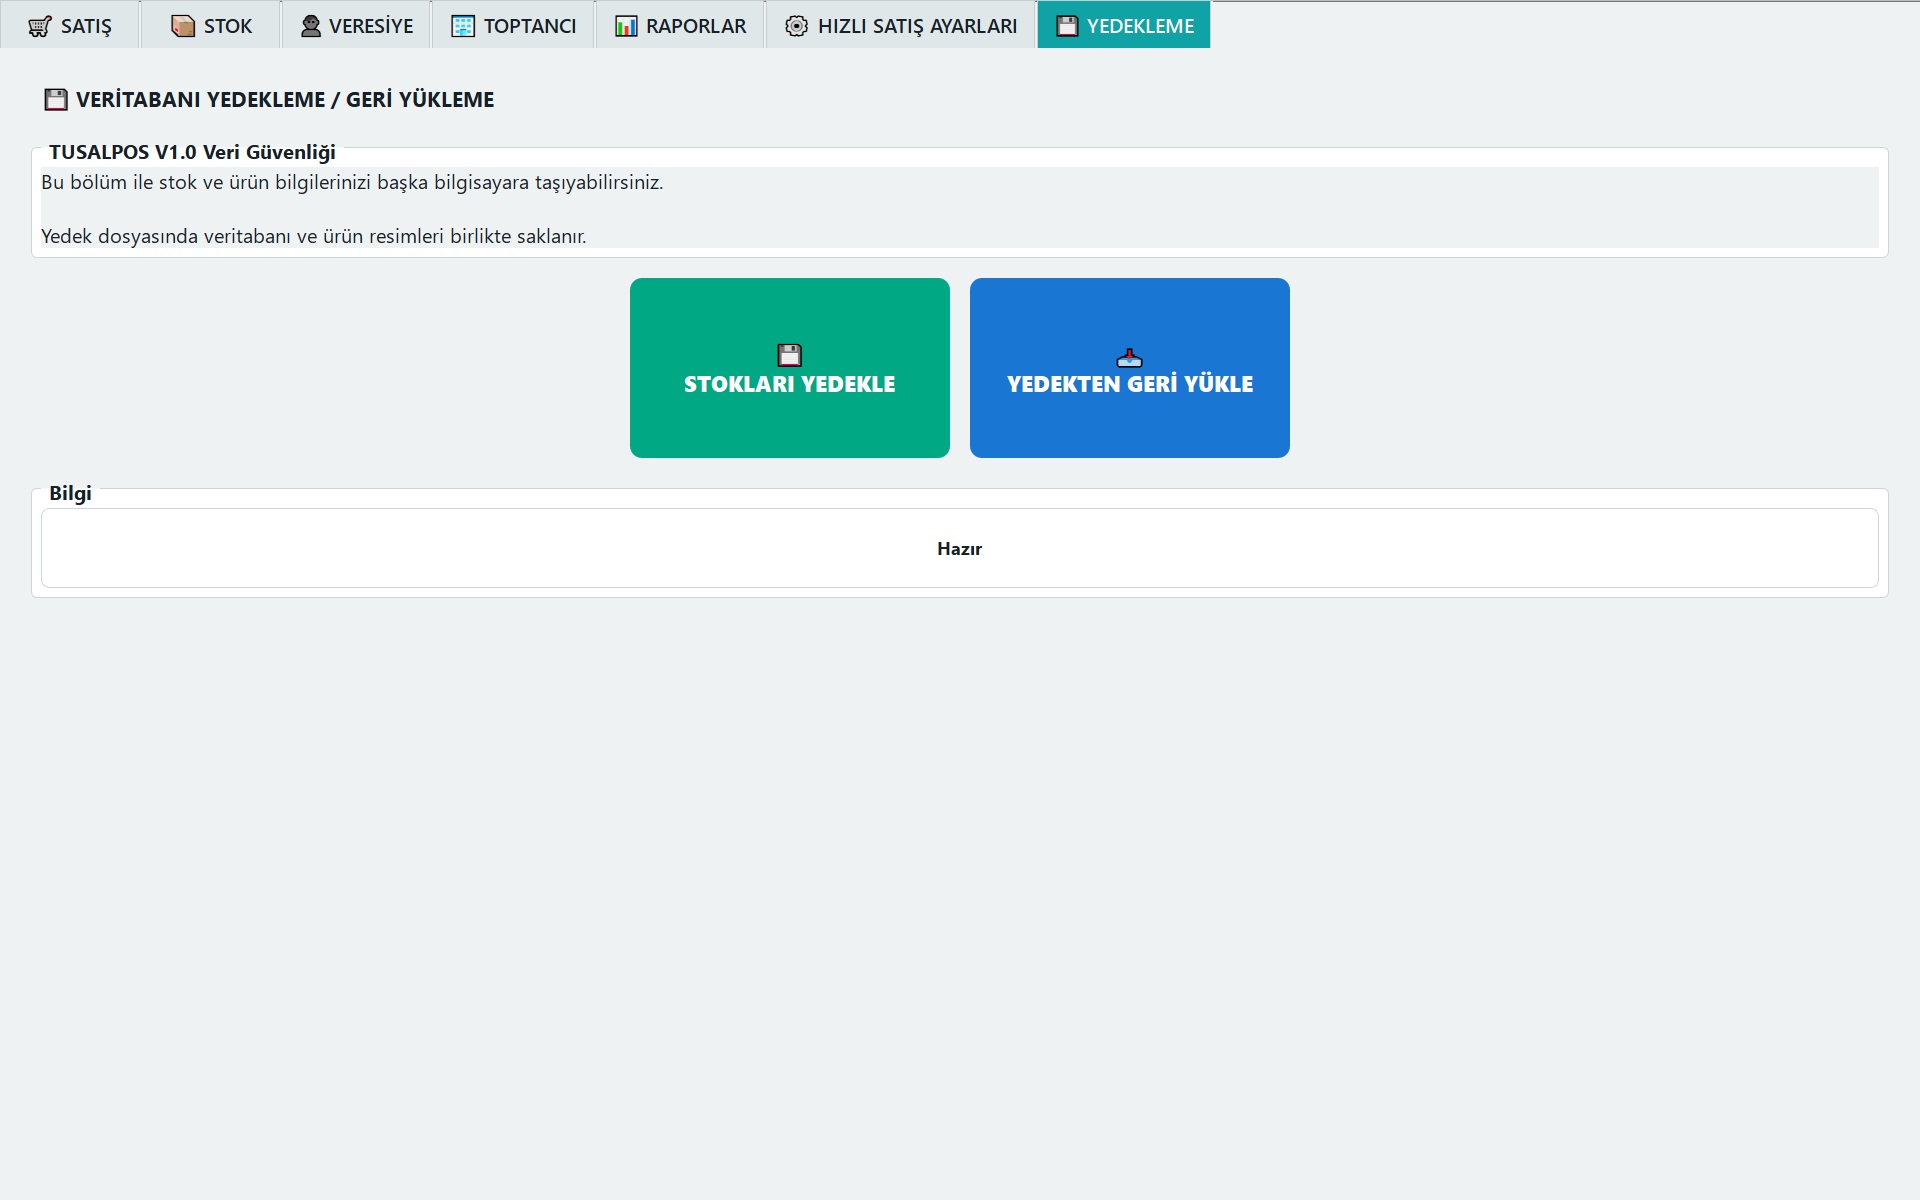Open the SATIŞ tab
This screenshot has height=1200, width=1920.
[69, 25]
